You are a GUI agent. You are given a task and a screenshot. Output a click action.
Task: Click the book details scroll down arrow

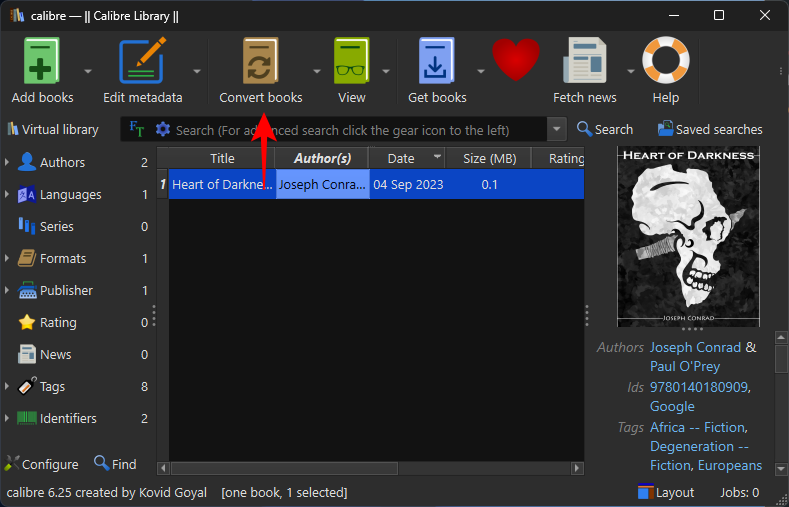pyautogui.click(x=780, y=469)
